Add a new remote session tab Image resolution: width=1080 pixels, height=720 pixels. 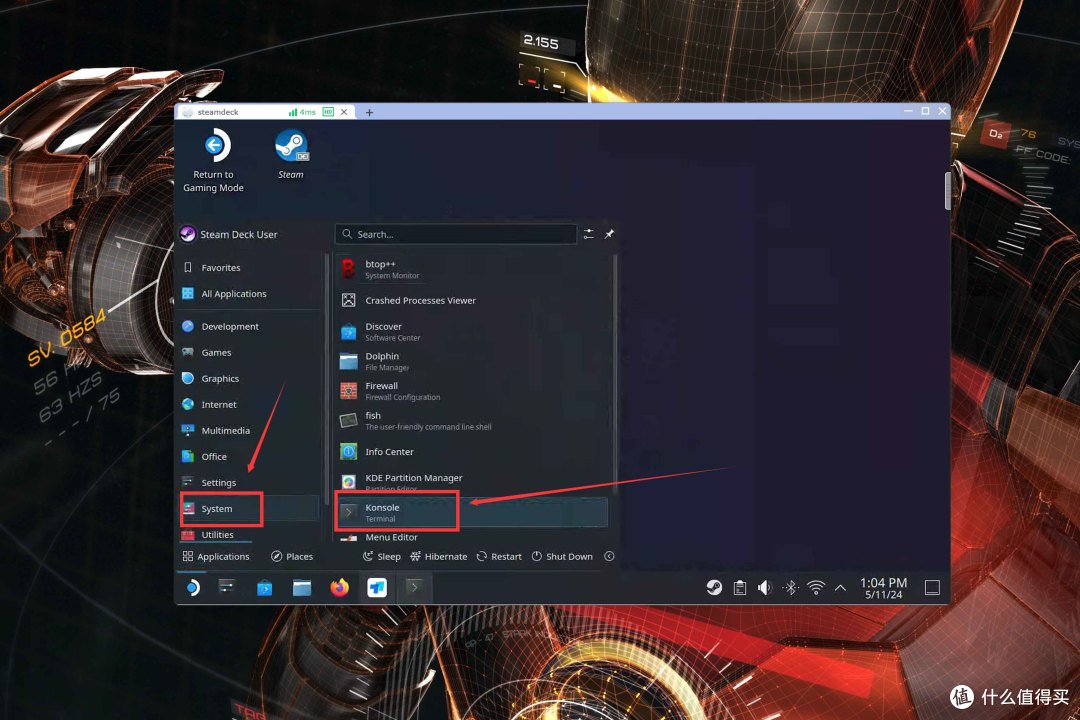[369, 112]
